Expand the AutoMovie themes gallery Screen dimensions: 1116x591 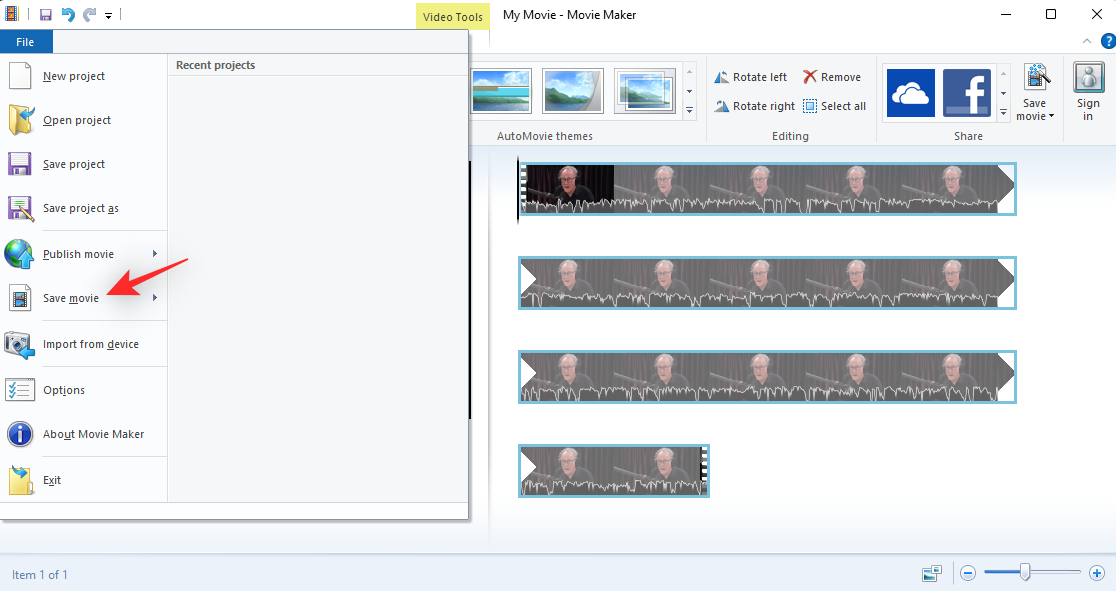click(689, 110)
